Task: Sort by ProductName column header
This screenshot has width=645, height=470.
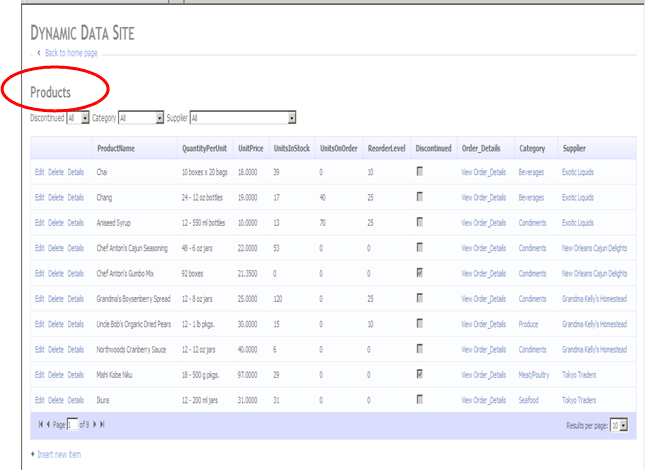Action: [116, 148]
